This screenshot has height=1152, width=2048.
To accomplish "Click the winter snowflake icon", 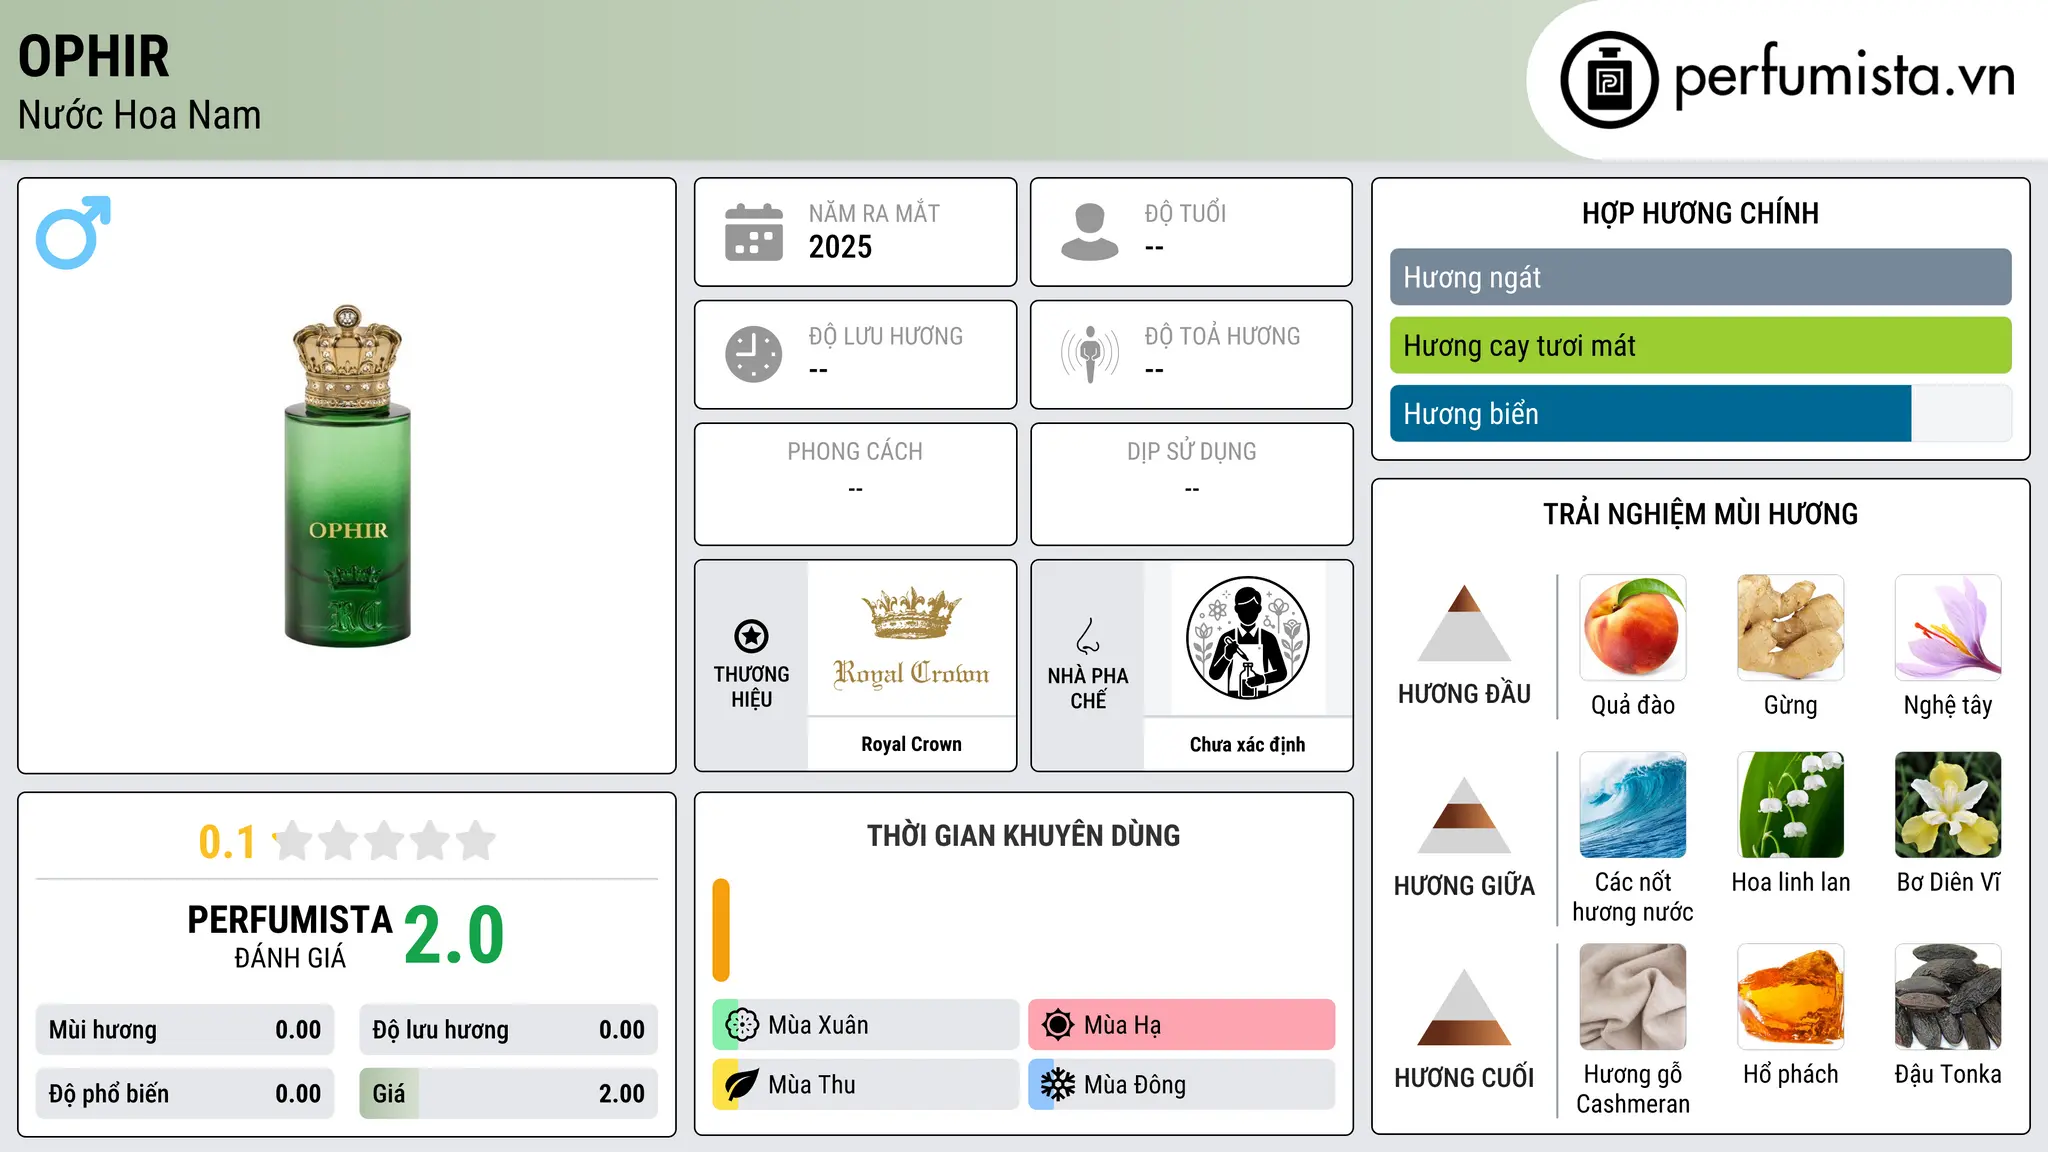I will point(1058,1084).
